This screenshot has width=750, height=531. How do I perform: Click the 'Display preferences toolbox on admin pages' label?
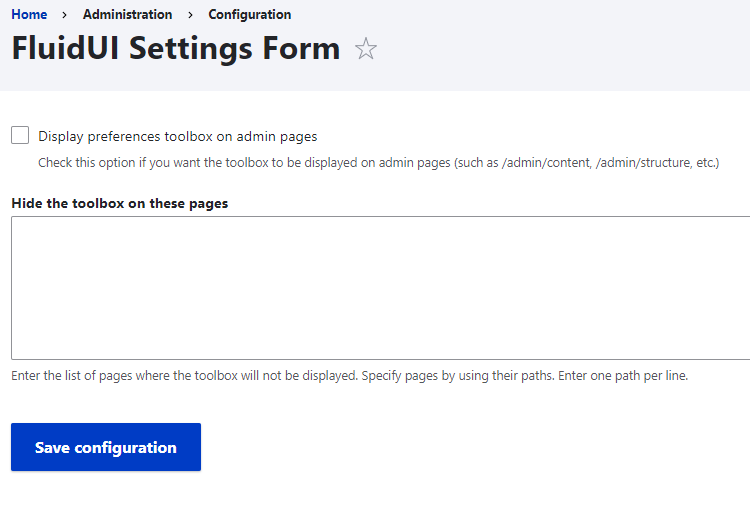point(177,136)
